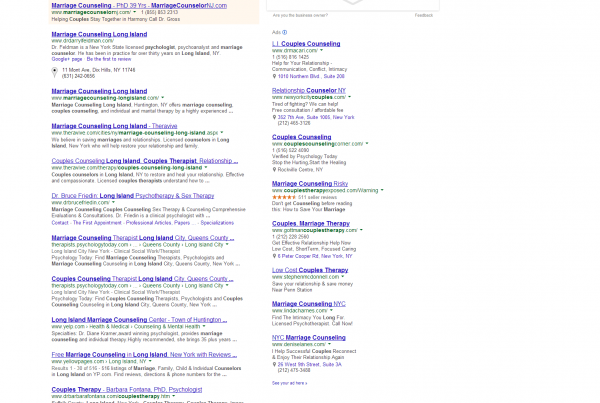Screen dimensions: 600x403
Task: Open Couples Therapy - Barbara Fontana, PhD result
Action: (x=127, y=389)
